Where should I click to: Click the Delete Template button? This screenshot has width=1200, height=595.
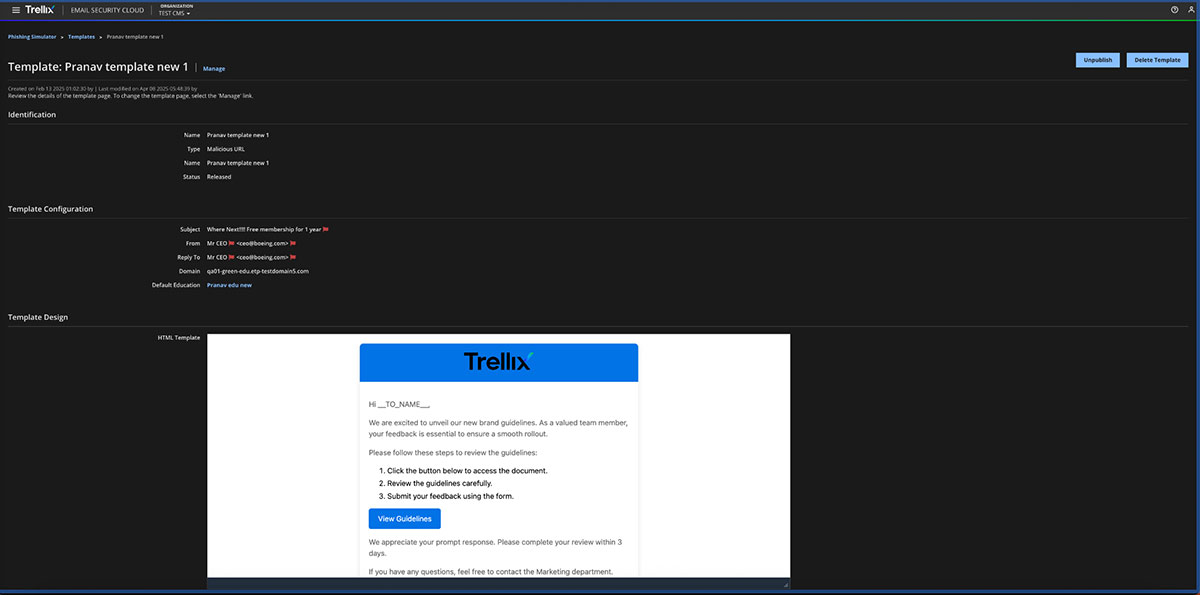(1157, 60)
